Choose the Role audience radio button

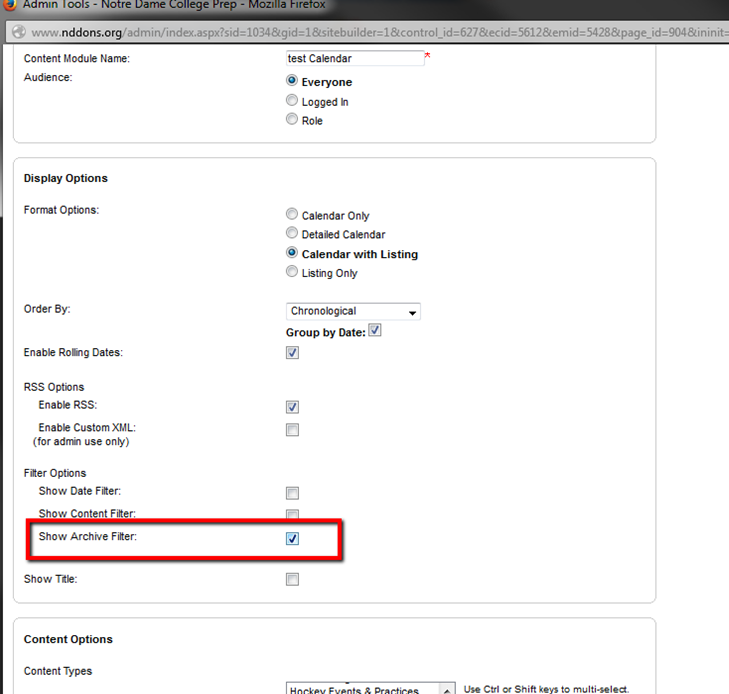(292, 119)
